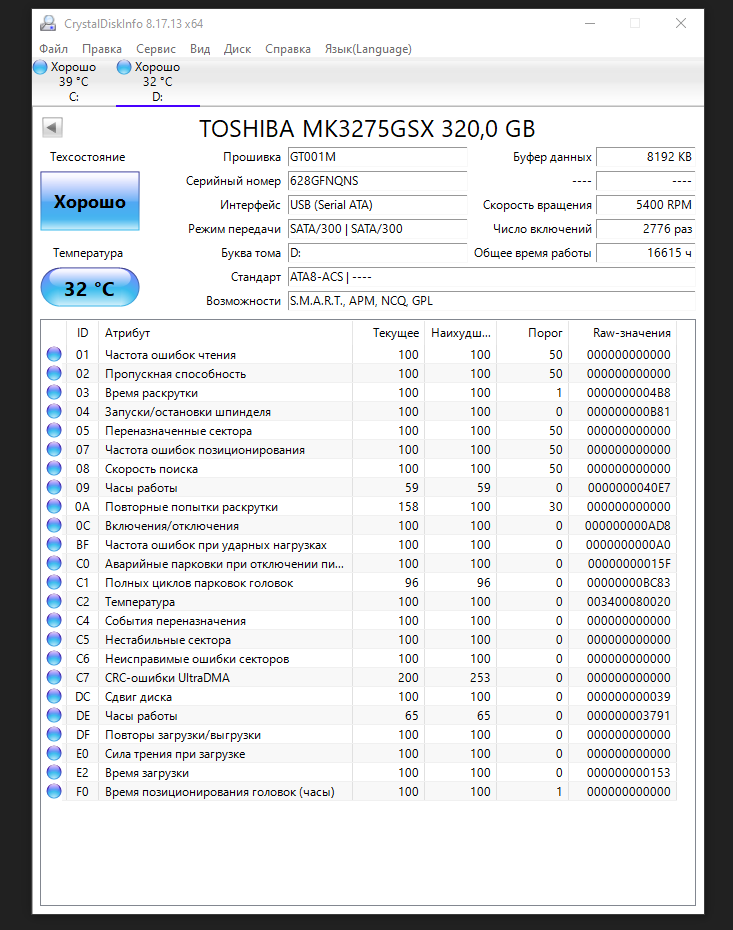733x930 pixels.
Task: Click the Наихудш... column header
Action: (x=461, y=333)
